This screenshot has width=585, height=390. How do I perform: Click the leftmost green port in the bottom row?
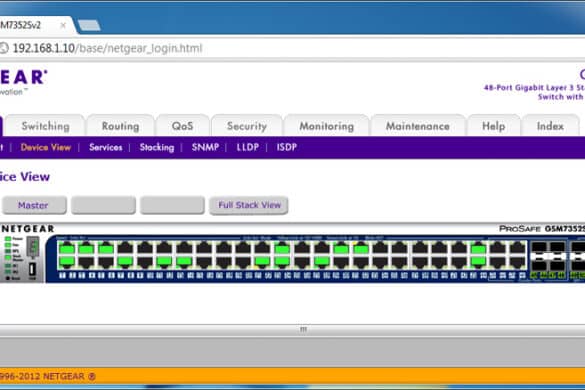67,262
